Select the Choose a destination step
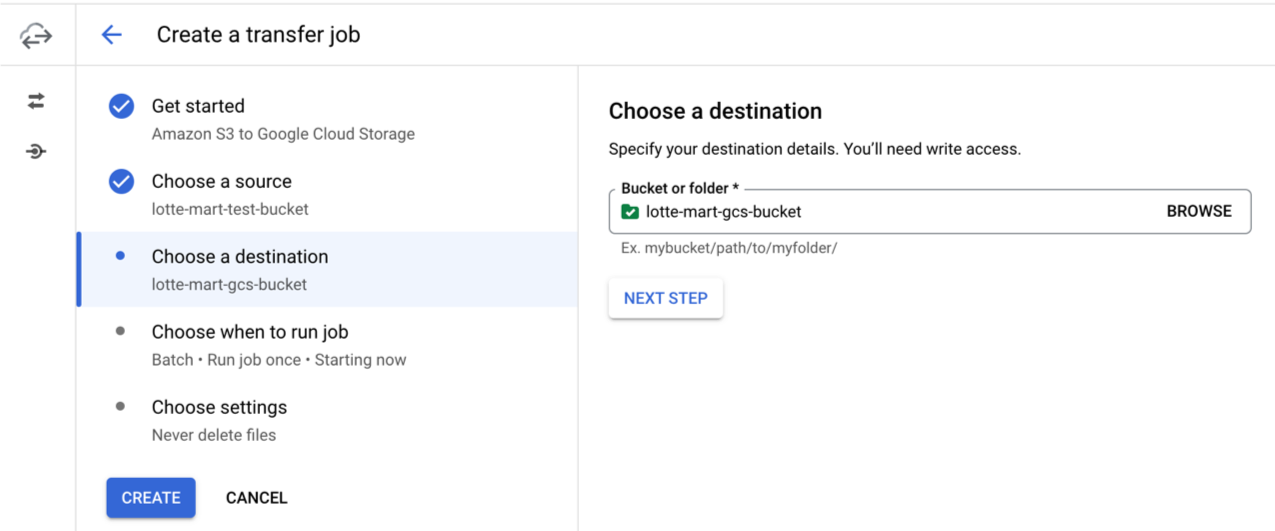1275x531 pixels. click(x=240, y=257)
